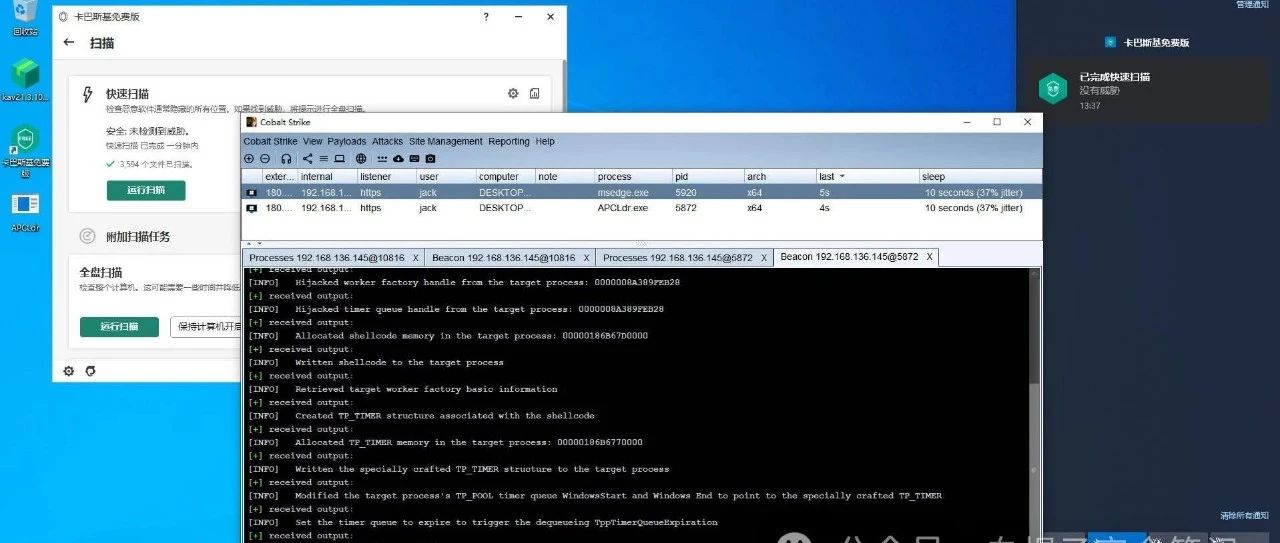Close the Processes 192.168.136.145@10816 tab
This screenshot has width=1280, height=543.
(x=416, y=258)
